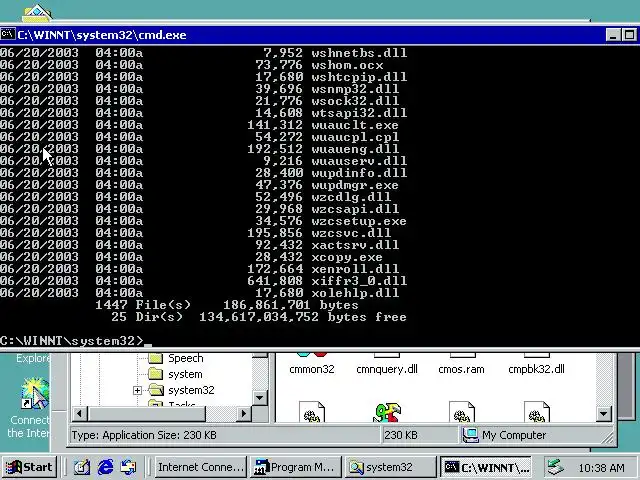Click the xactsrv.dll line in cmd
Viewport: 640px width, 480px height.
(x=200, y=245)
